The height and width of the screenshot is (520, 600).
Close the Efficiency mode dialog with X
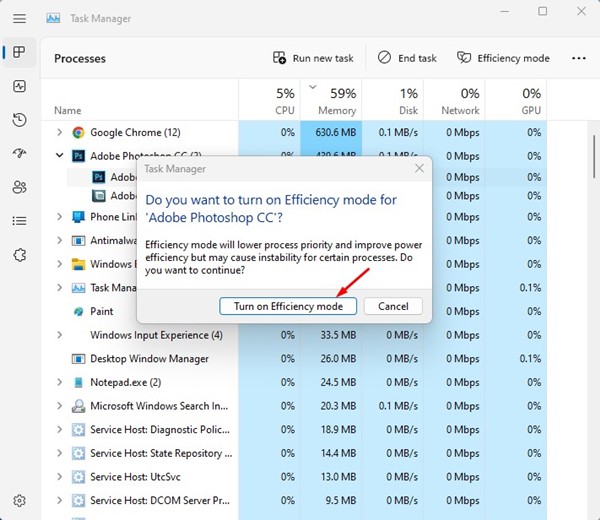pyautogui.click(x=419, y=168)
